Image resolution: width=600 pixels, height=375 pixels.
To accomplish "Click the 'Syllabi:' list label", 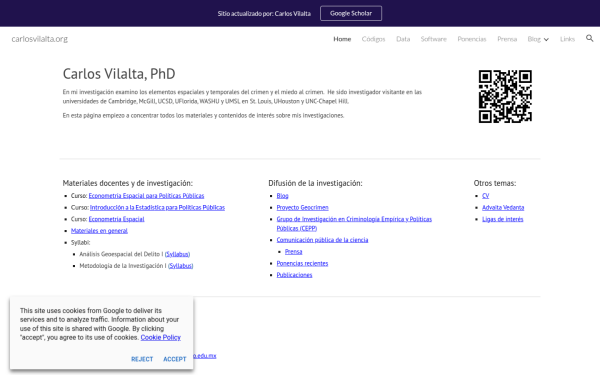I will 80,242.
